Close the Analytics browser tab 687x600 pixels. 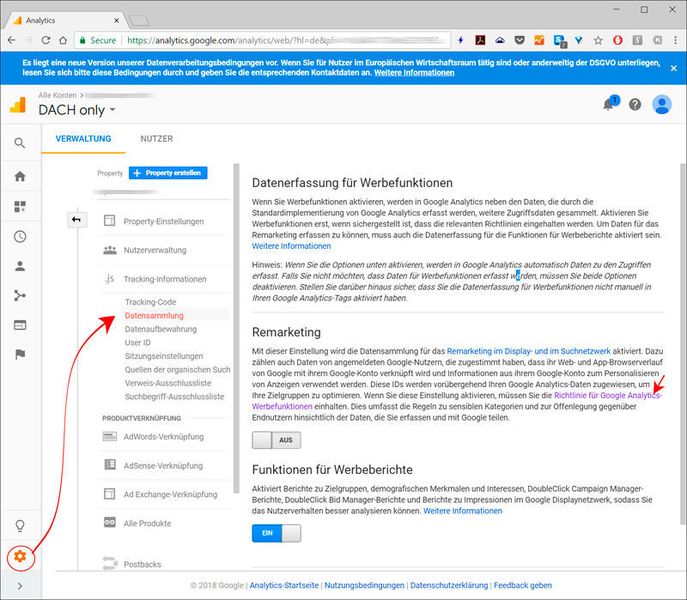coord(117,20)
